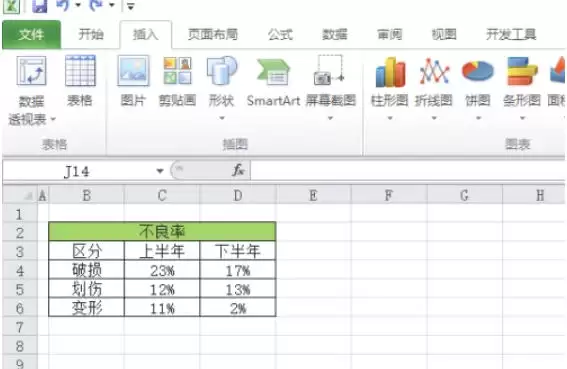Open the Clip Art (剪贴画) tool

(178, 71)
